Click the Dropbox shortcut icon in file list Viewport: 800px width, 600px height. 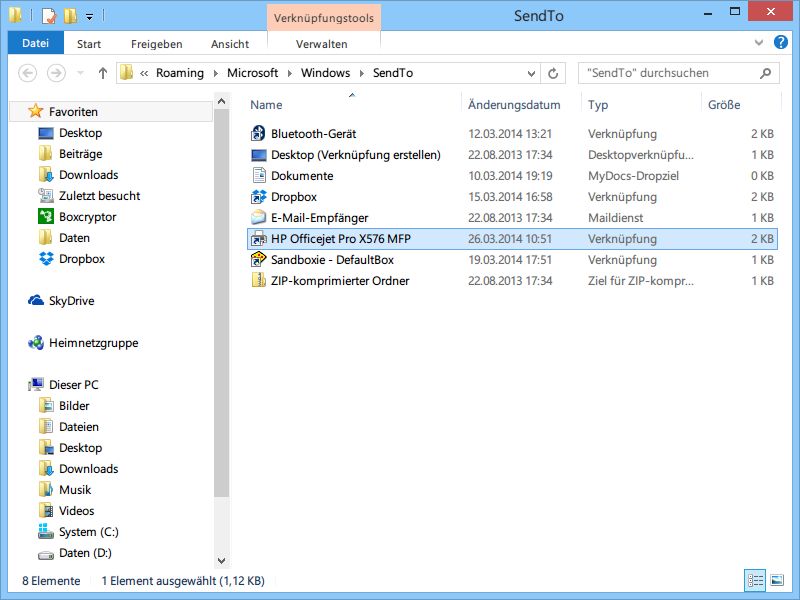tap(258, 197)
